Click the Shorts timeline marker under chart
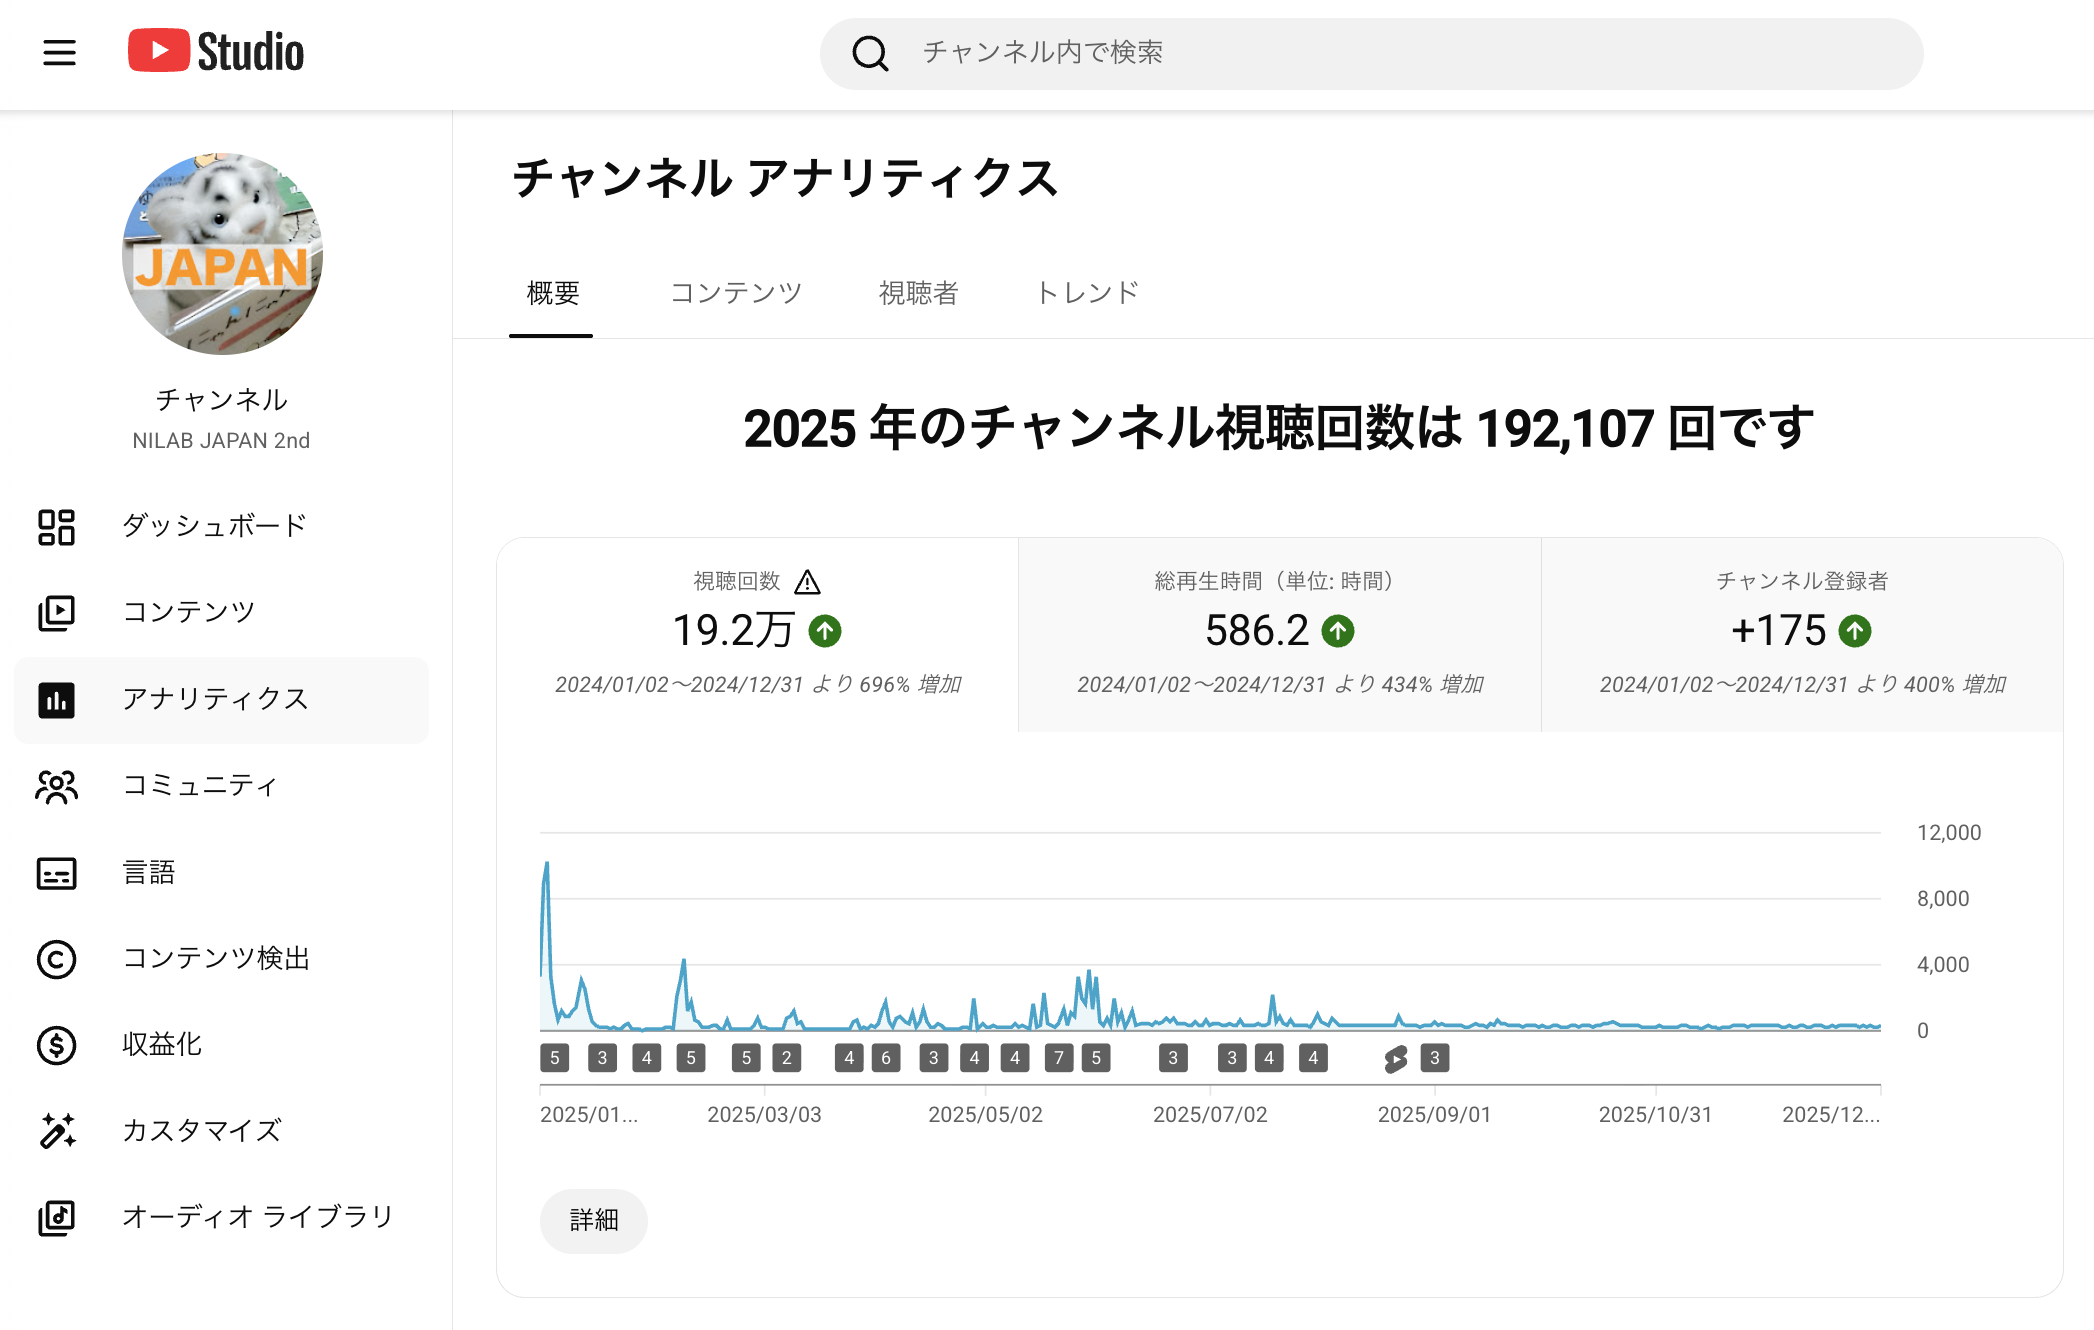 point(1396,1058)
